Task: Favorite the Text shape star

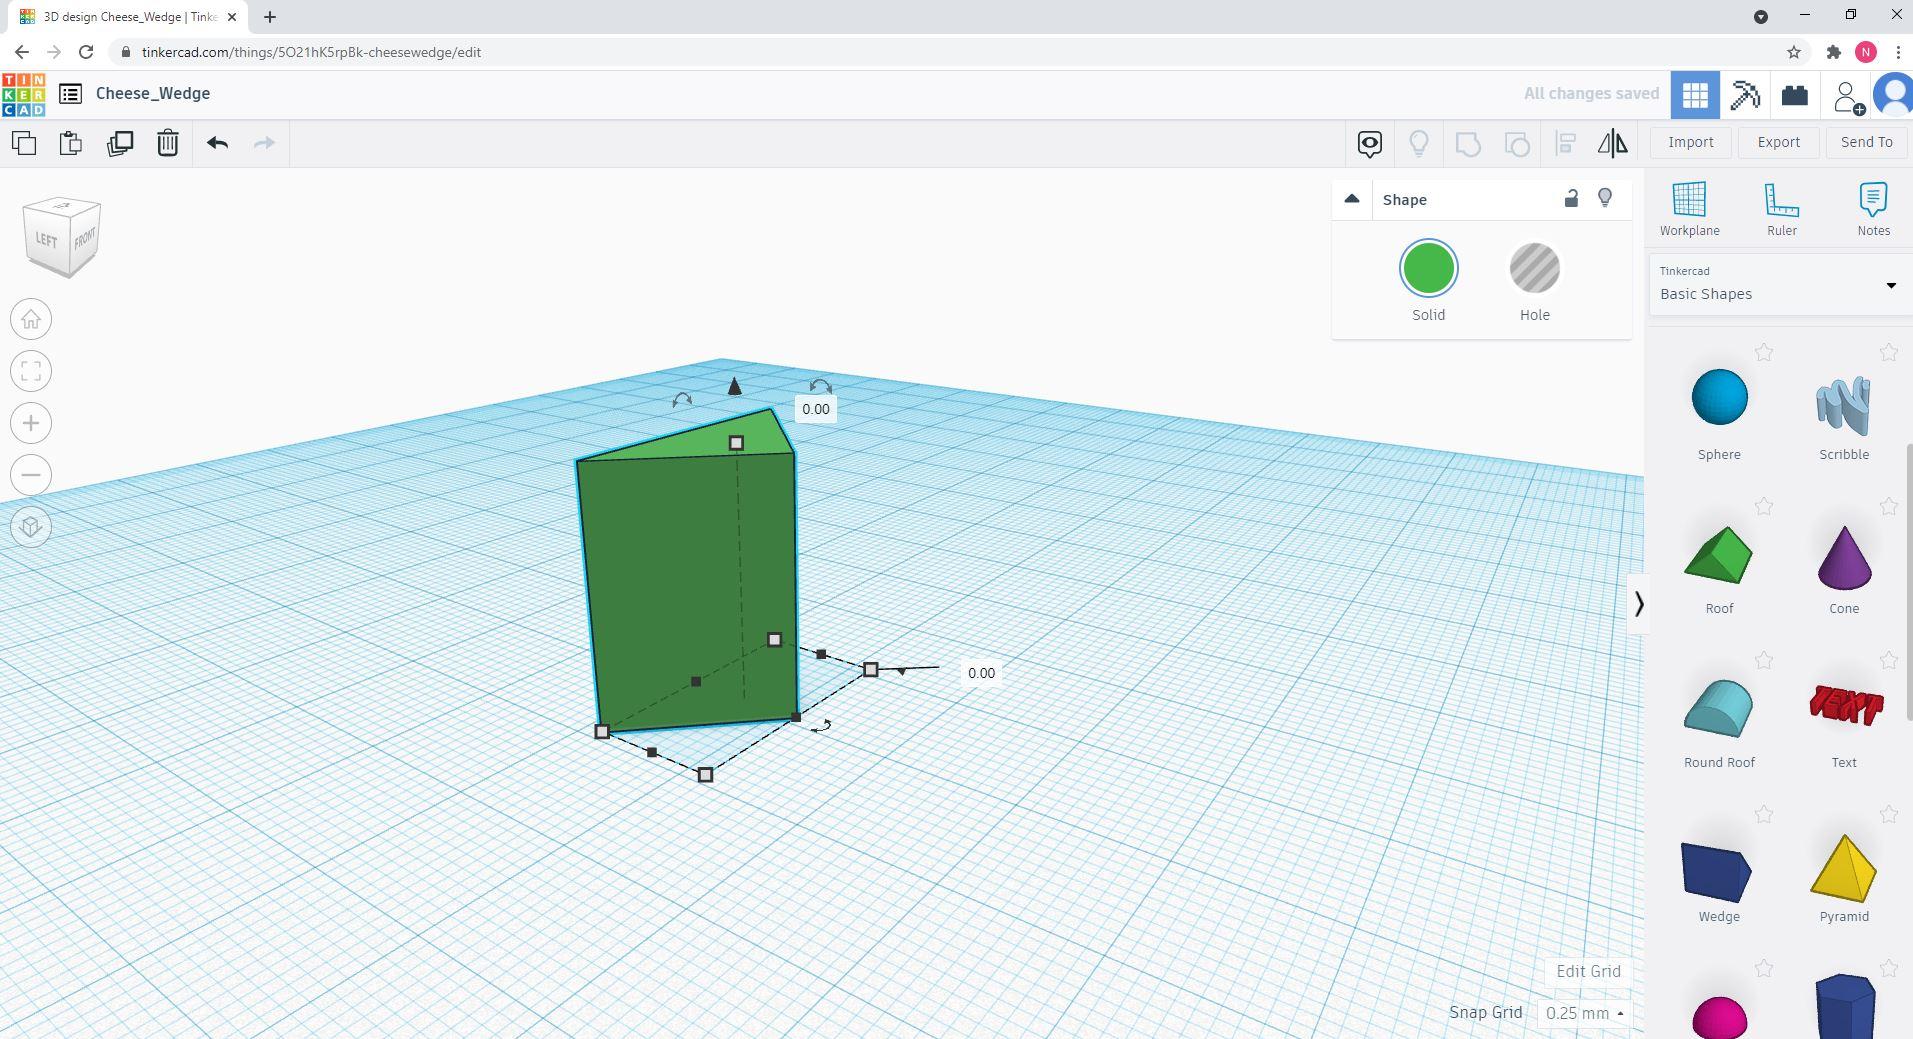Action: pyautogui.click(x=1888, y=661)
